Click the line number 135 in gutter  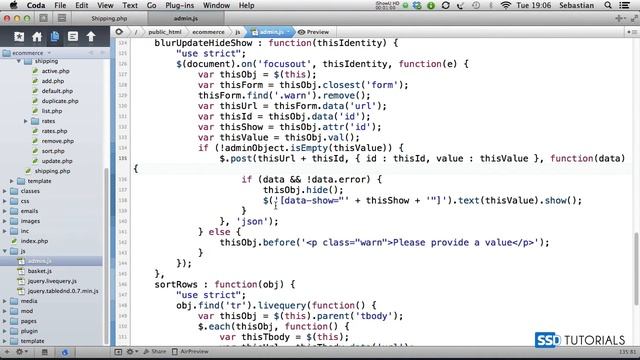(122, 158)
